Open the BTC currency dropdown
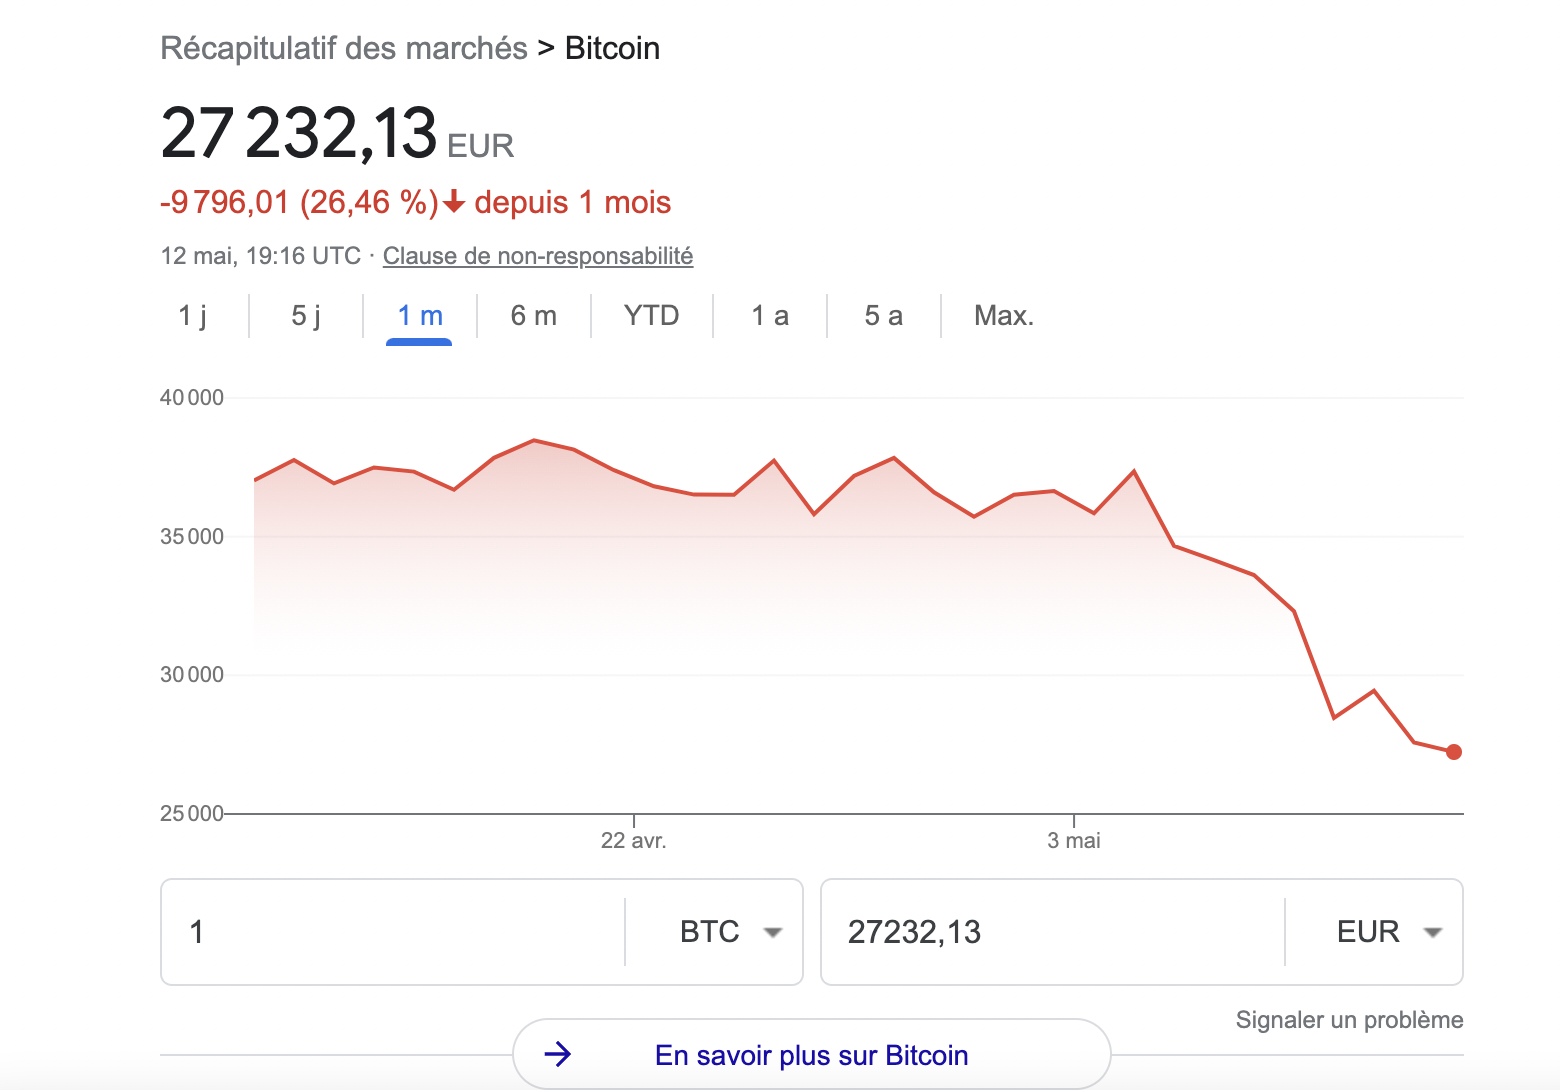 [730, 932]
